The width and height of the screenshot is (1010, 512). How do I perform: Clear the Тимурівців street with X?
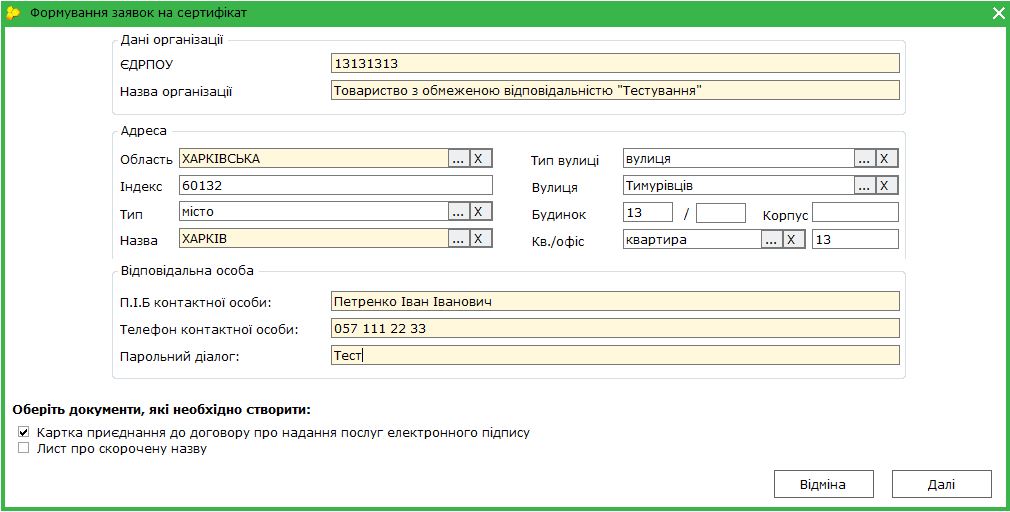[x=885, y=185]
